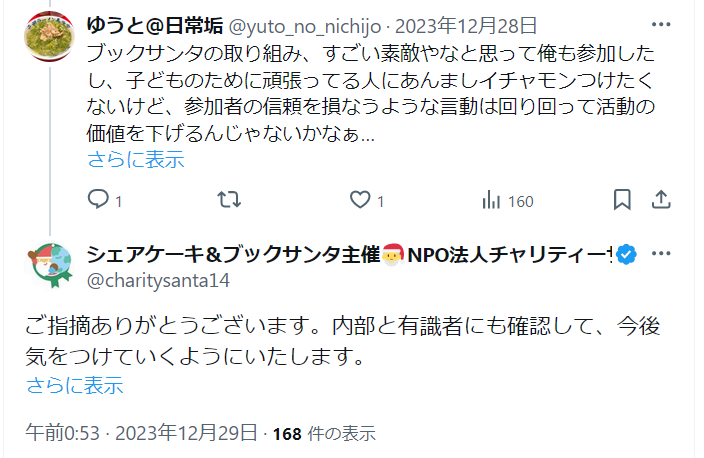This screenshot has height=458, width=704.
Task: Open the ゆうと@日常垢 profile avatar
Action: click(49, 36)
